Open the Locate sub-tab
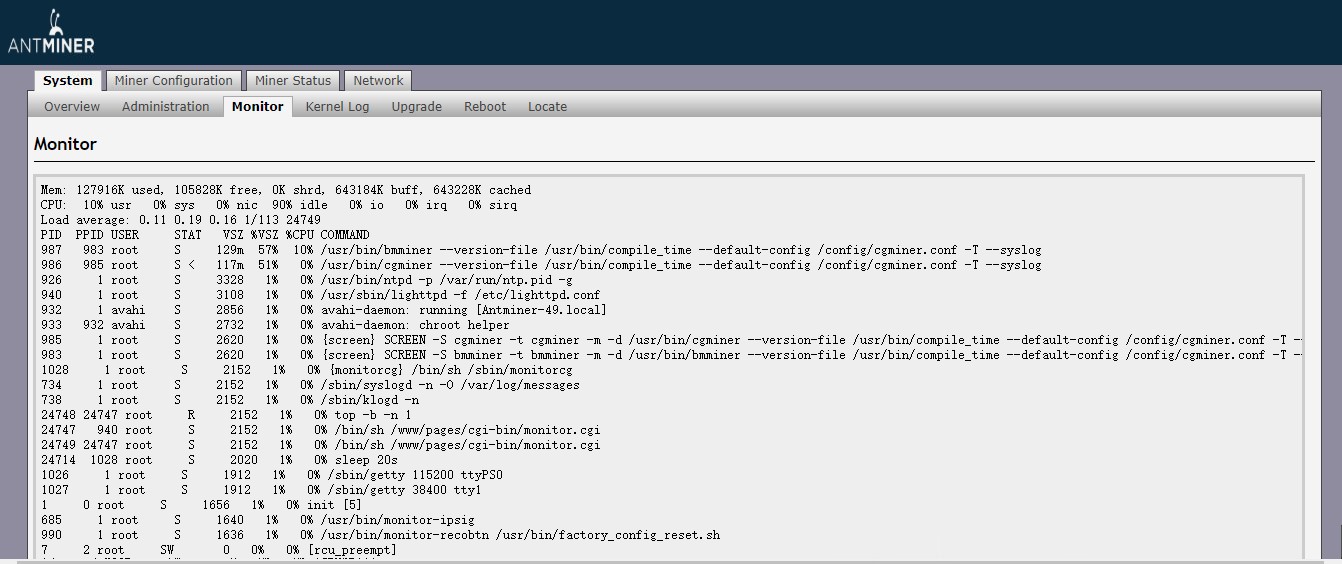This screenshot has width=1342, height=564. tap(547, 107)
